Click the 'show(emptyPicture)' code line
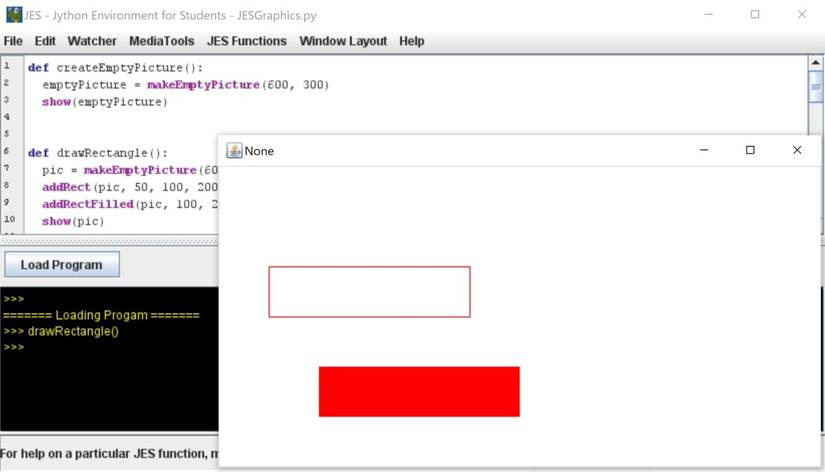This screenshot has width=825, height=472. coord(105,102)
